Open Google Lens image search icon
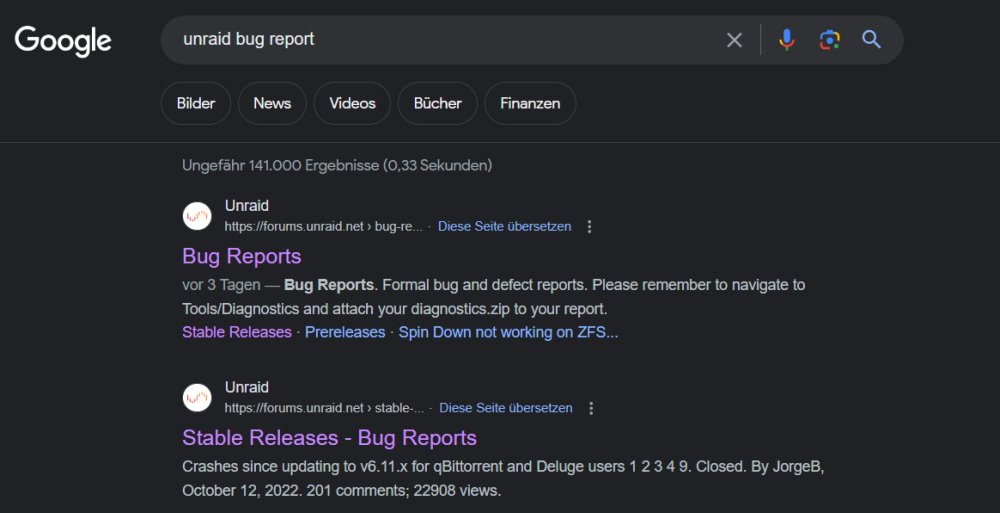Viewport: 1000px width, 513px height. pyautogui.click(x=829, y=40)
